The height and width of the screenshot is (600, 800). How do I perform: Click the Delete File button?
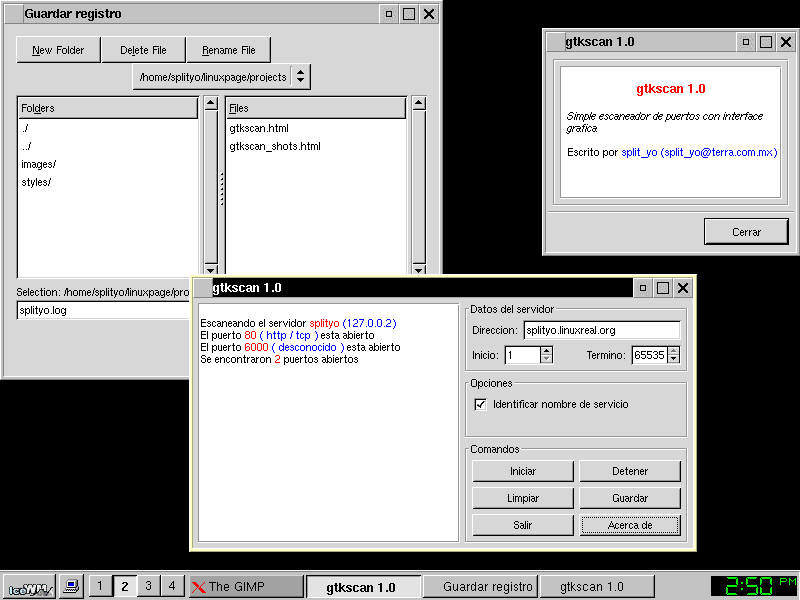point(143,50)
